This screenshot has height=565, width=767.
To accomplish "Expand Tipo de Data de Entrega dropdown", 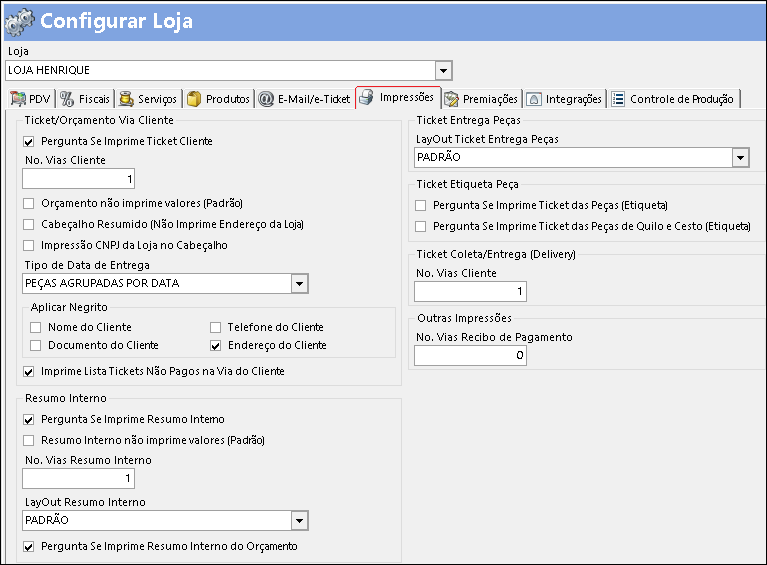I will 299,284.
